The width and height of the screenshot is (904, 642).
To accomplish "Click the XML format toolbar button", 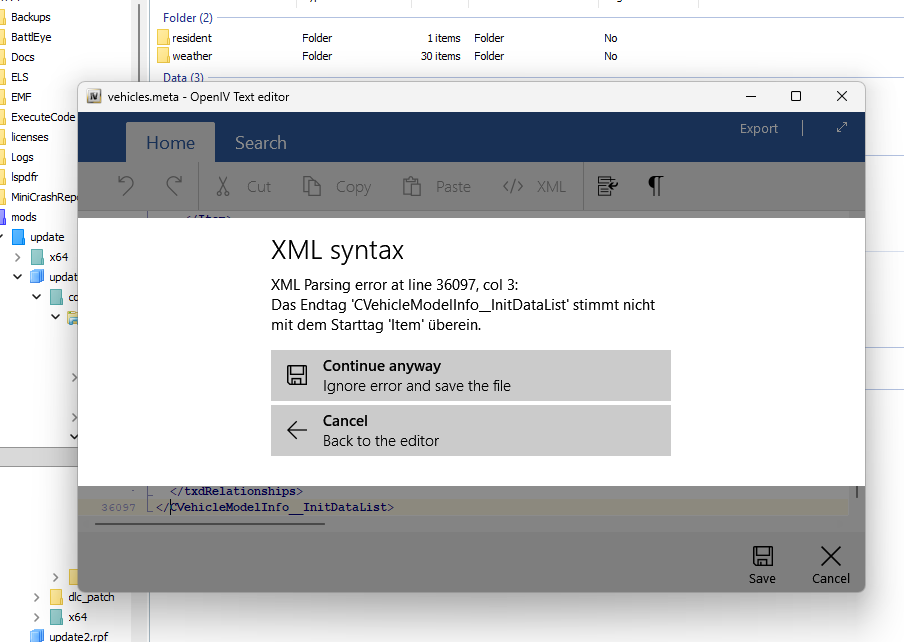I will (x=534, y=186).
